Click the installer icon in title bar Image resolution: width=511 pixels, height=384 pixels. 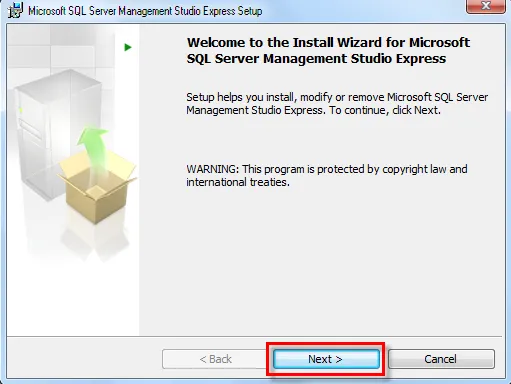15,11
